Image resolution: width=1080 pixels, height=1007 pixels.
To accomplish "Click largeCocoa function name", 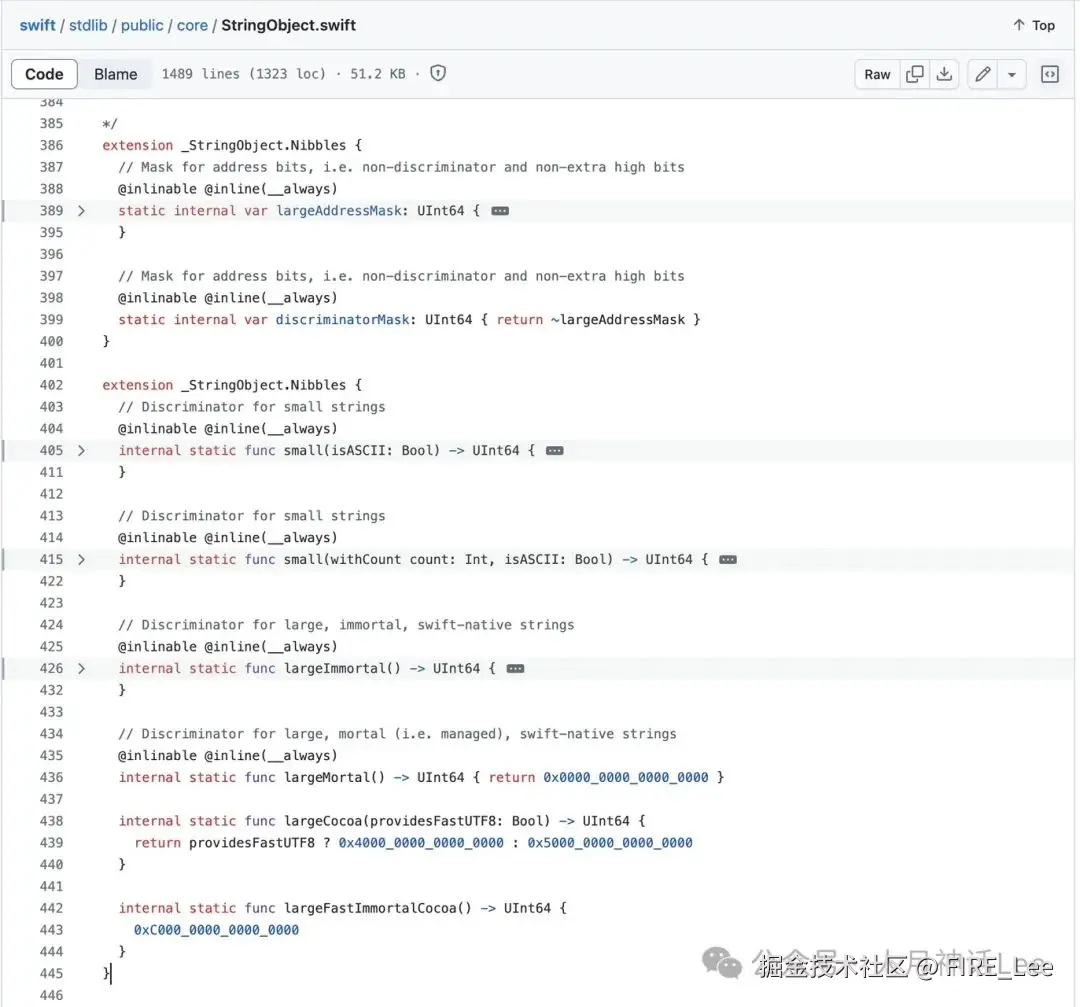I will pyautogui.click(x=322, y=821).
